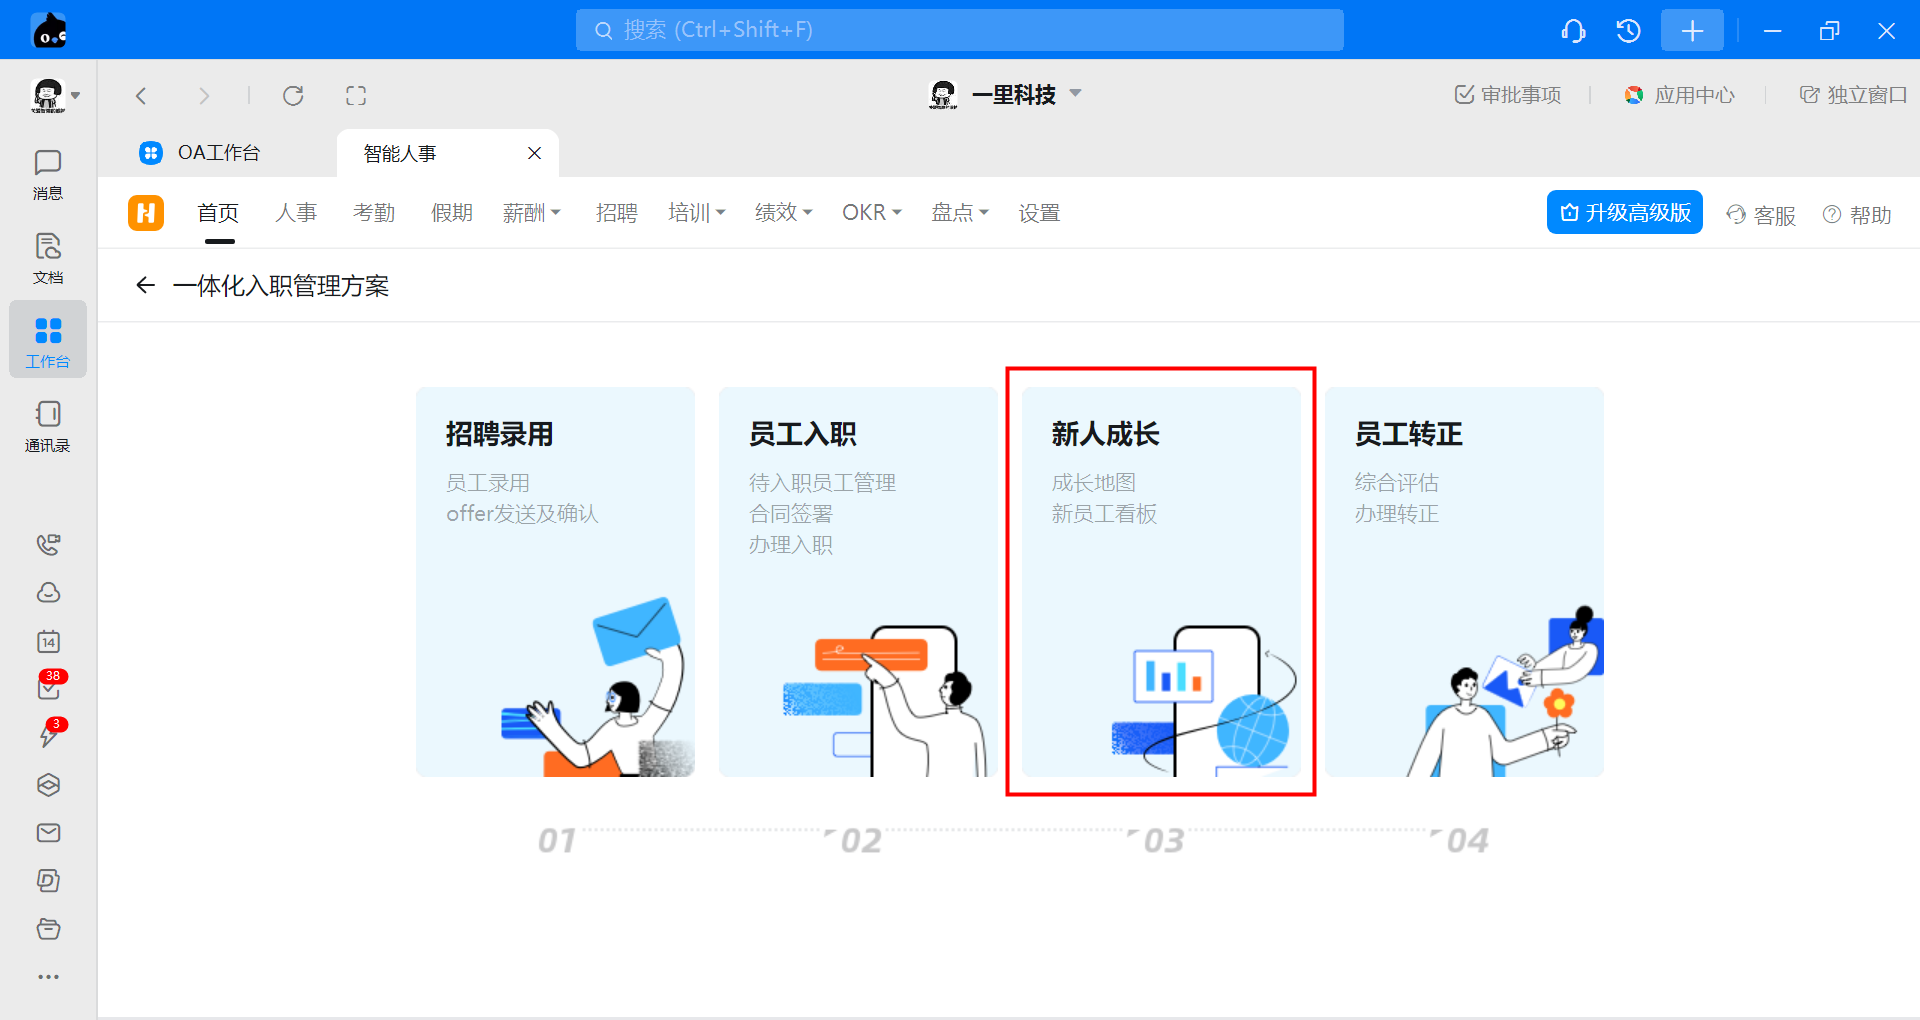
Task: Switch to the OA工作台 tab
Action: coord(218,153)
